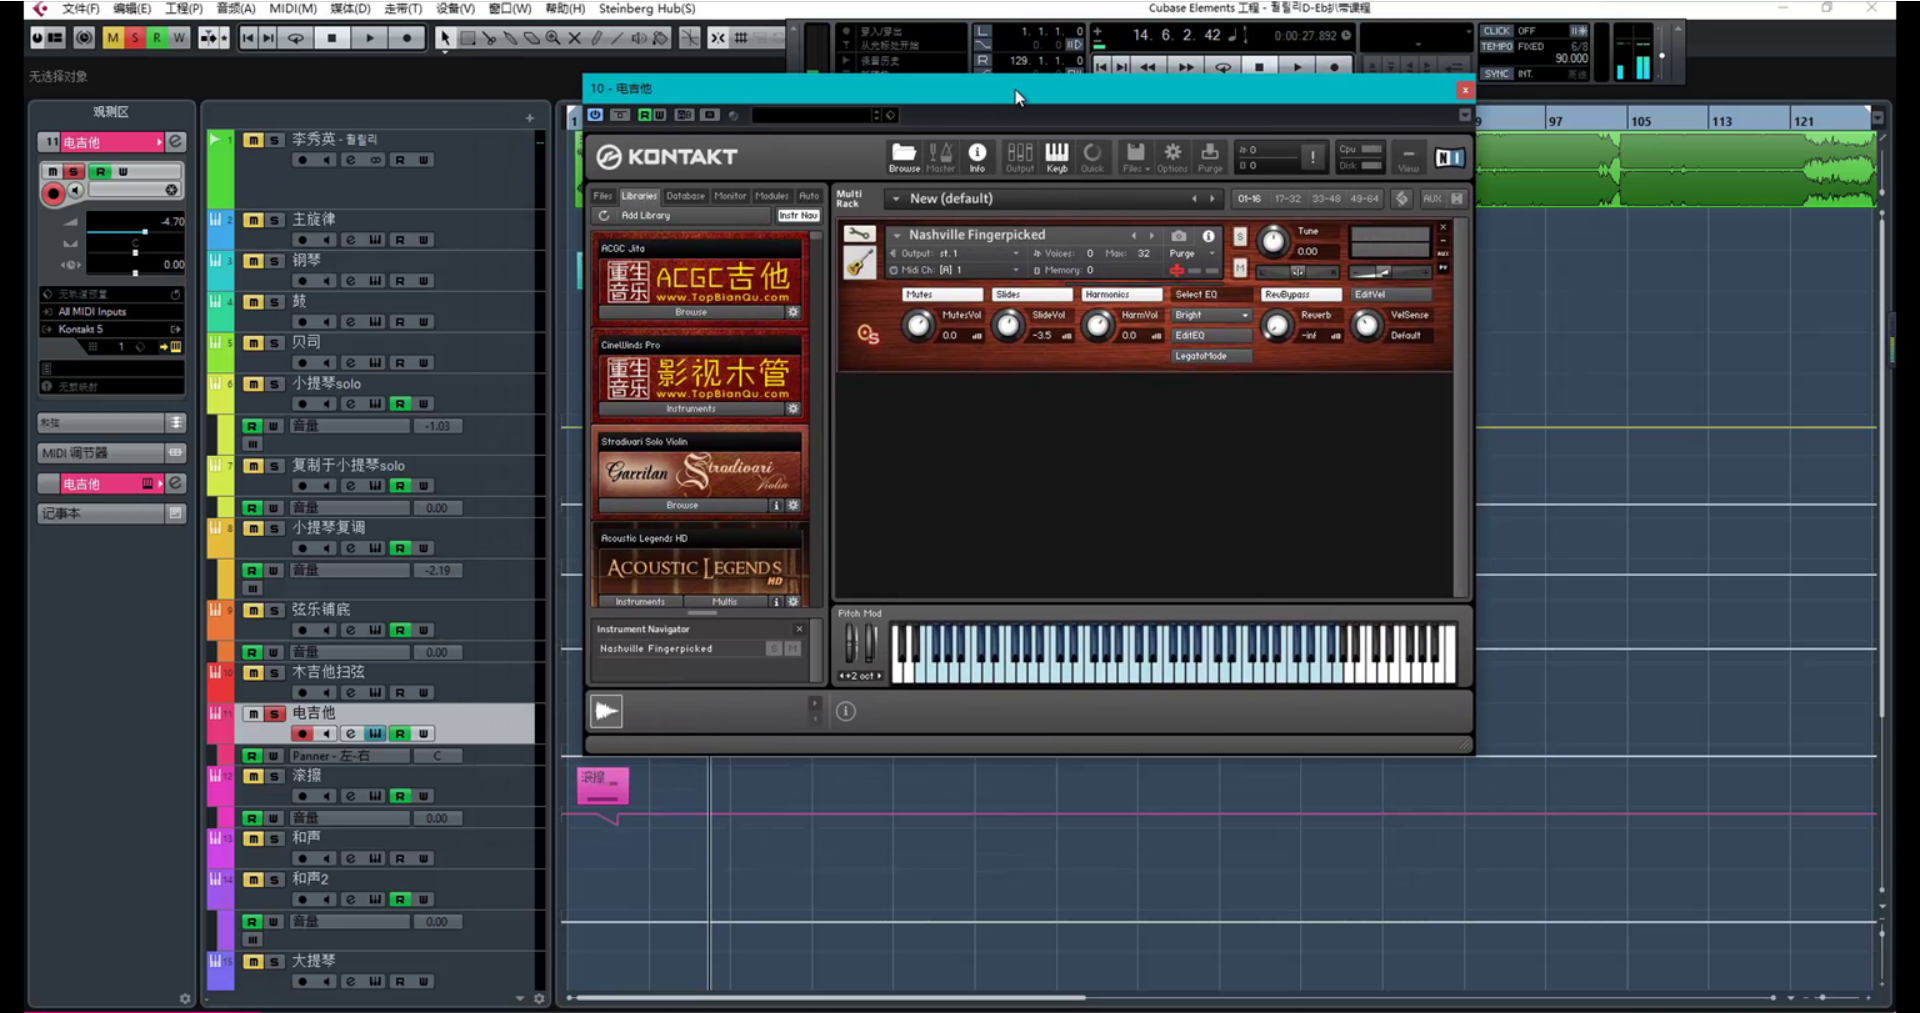Expand the 记事本 inspector section
Screen dimensions: 1920x1013
(111, 513)
